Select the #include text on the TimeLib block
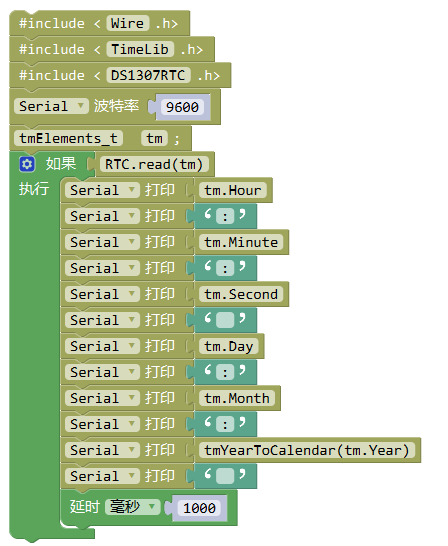 [x=52, y=49]
